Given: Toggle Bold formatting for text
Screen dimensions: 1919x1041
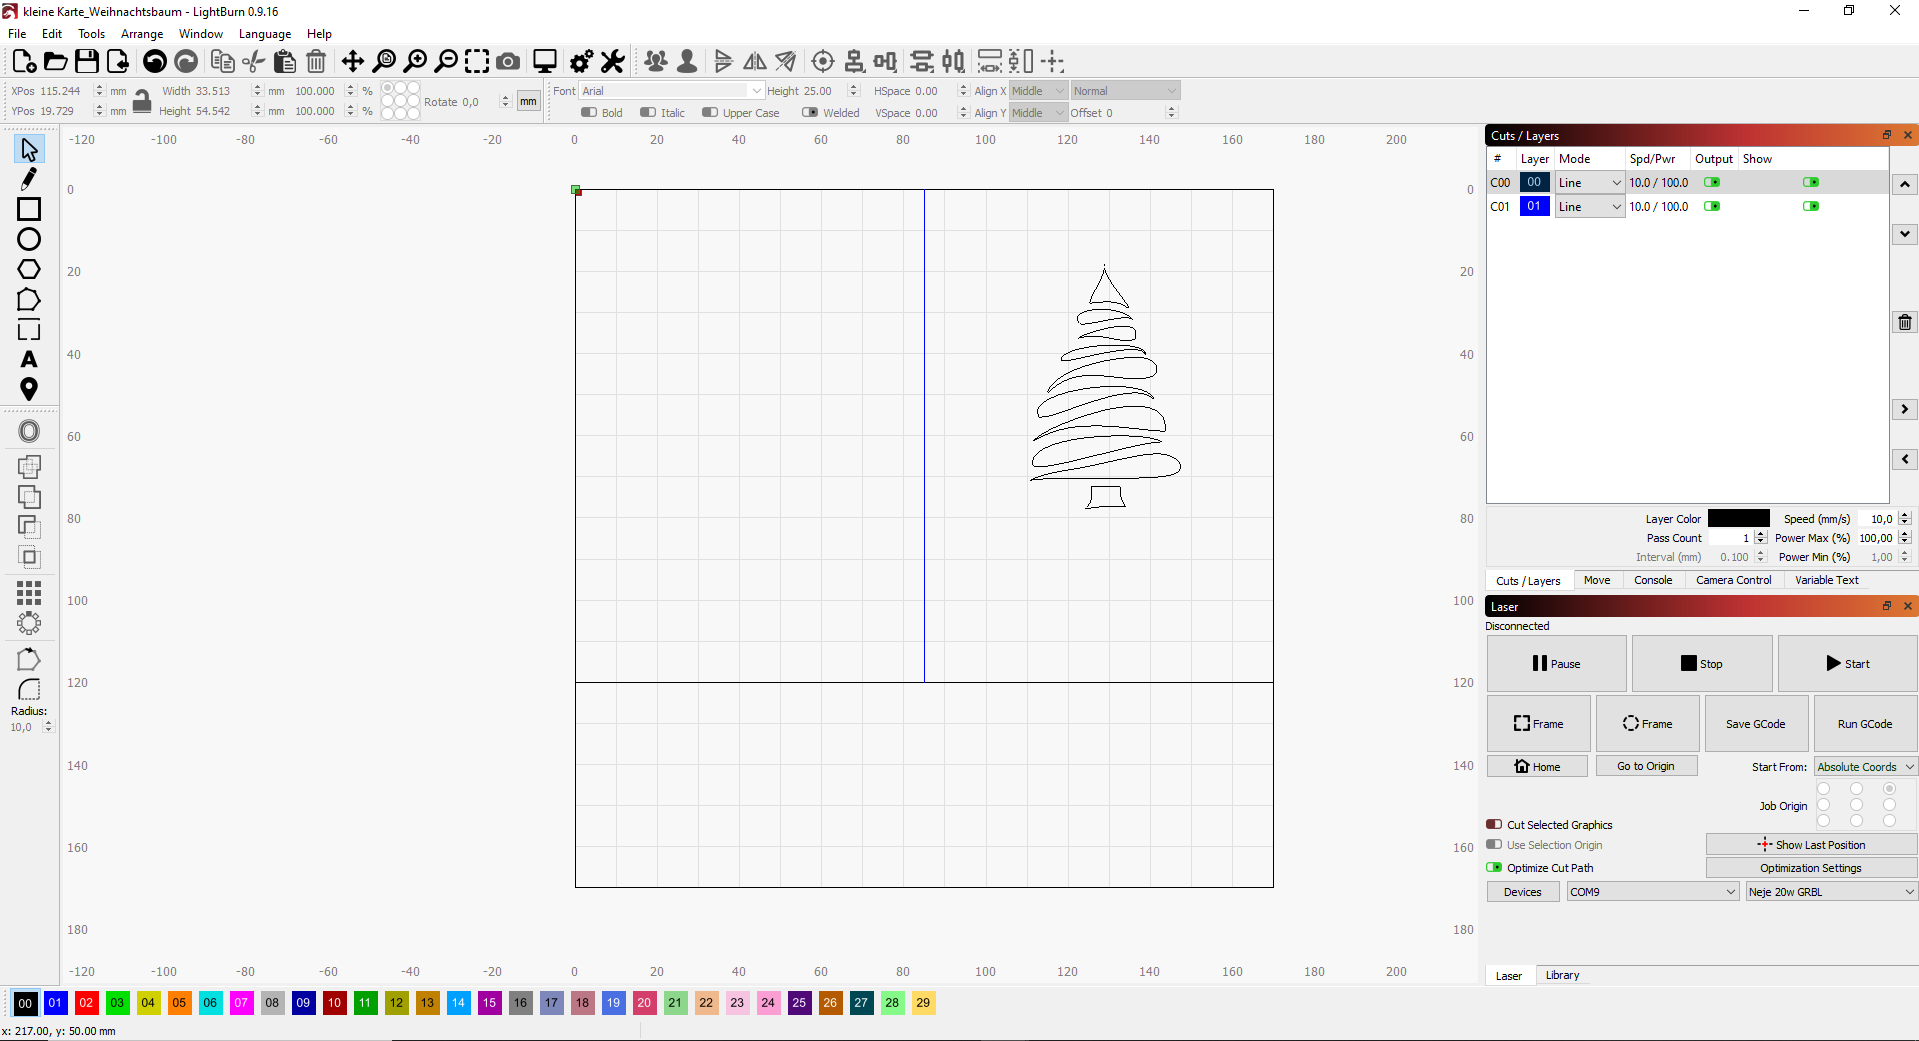Looking at the screenshot, I should 589,112.
